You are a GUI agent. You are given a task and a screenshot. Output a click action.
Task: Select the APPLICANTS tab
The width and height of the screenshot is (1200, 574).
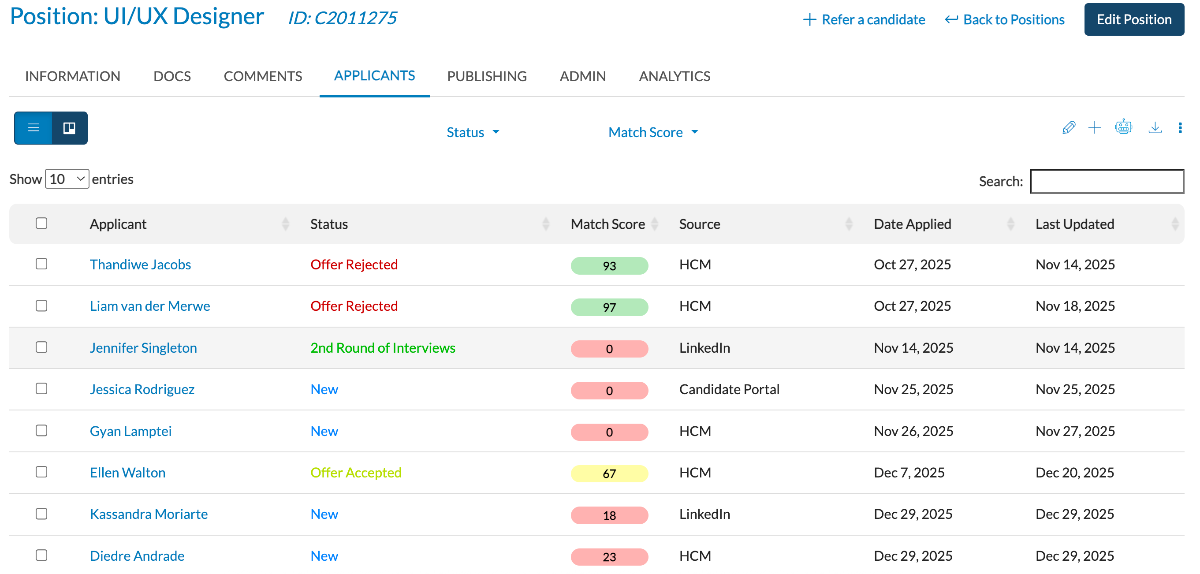(375, 75)
